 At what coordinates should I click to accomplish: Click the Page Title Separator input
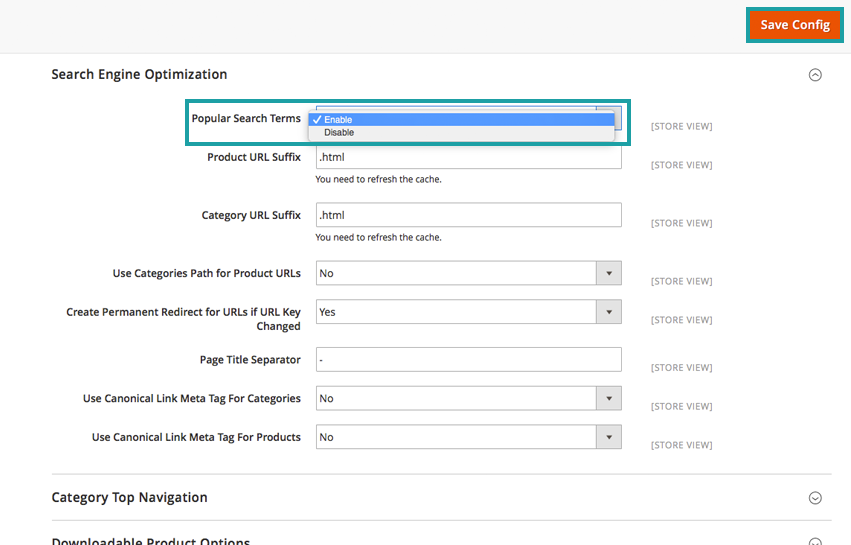[468, 360]
